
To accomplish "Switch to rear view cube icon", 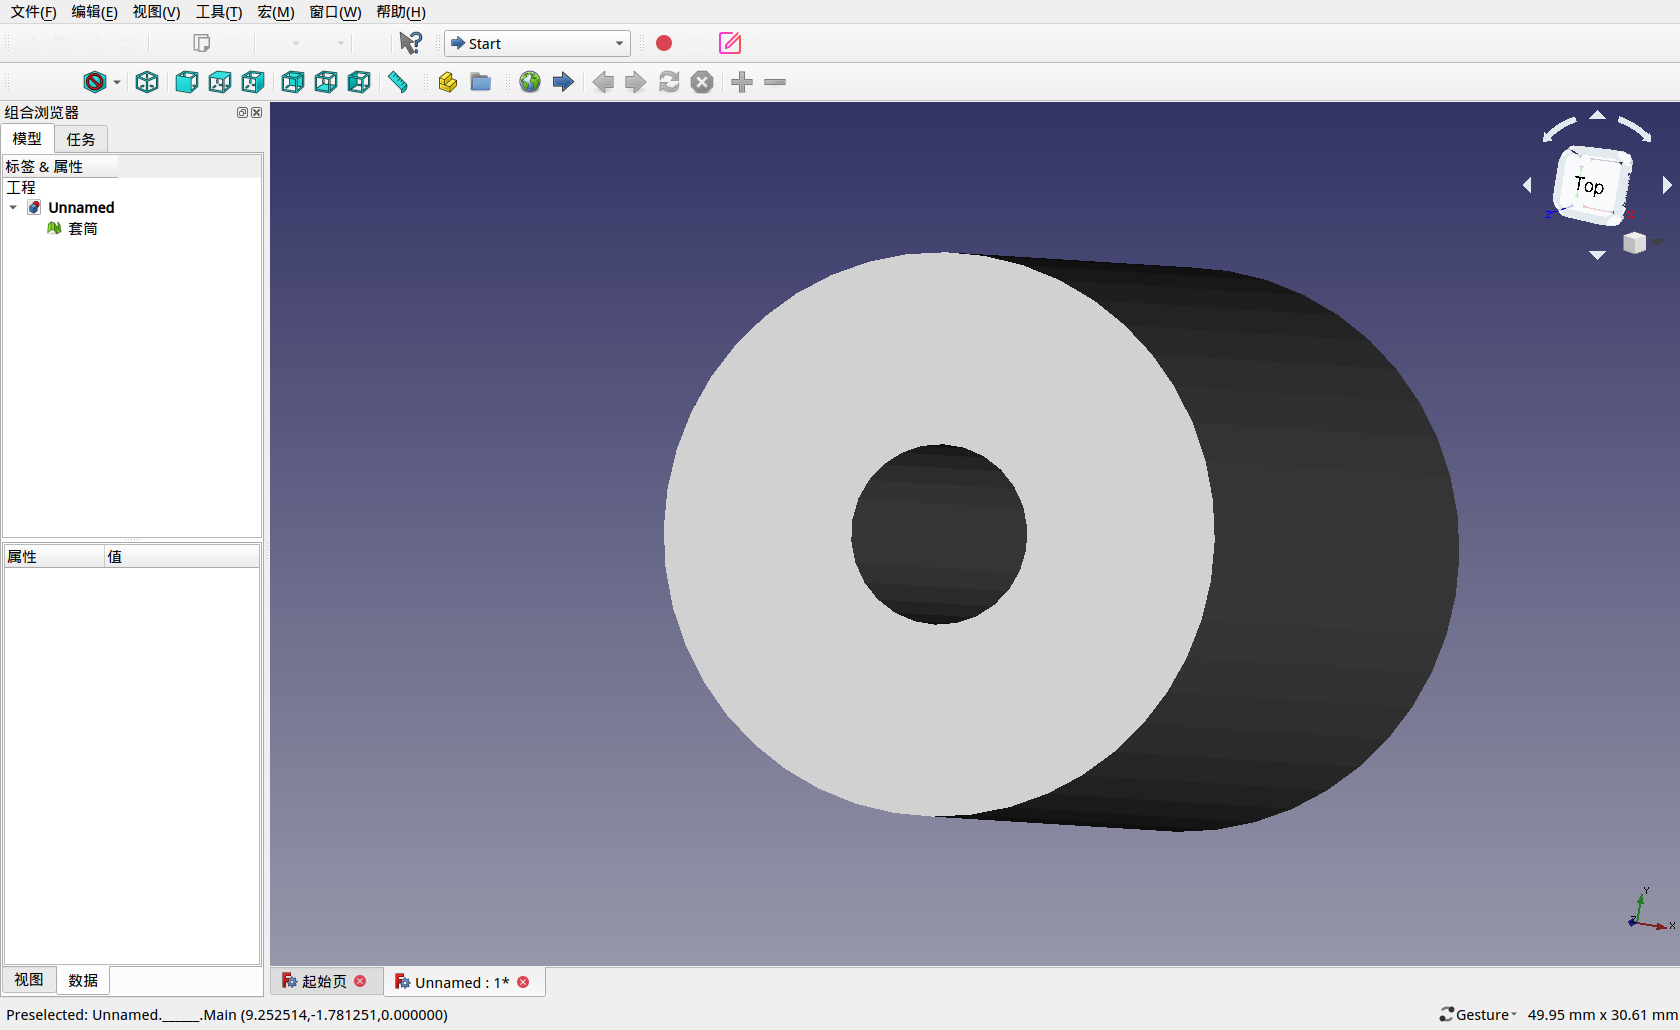I will (x=292, y=82).
